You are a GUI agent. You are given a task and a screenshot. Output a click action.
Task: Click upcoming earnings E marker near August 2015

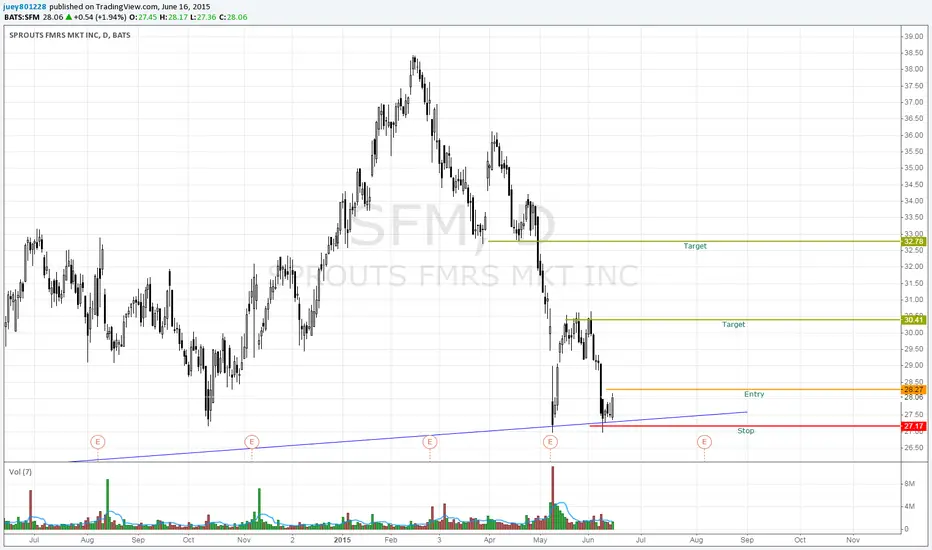[x=704, y=442]
